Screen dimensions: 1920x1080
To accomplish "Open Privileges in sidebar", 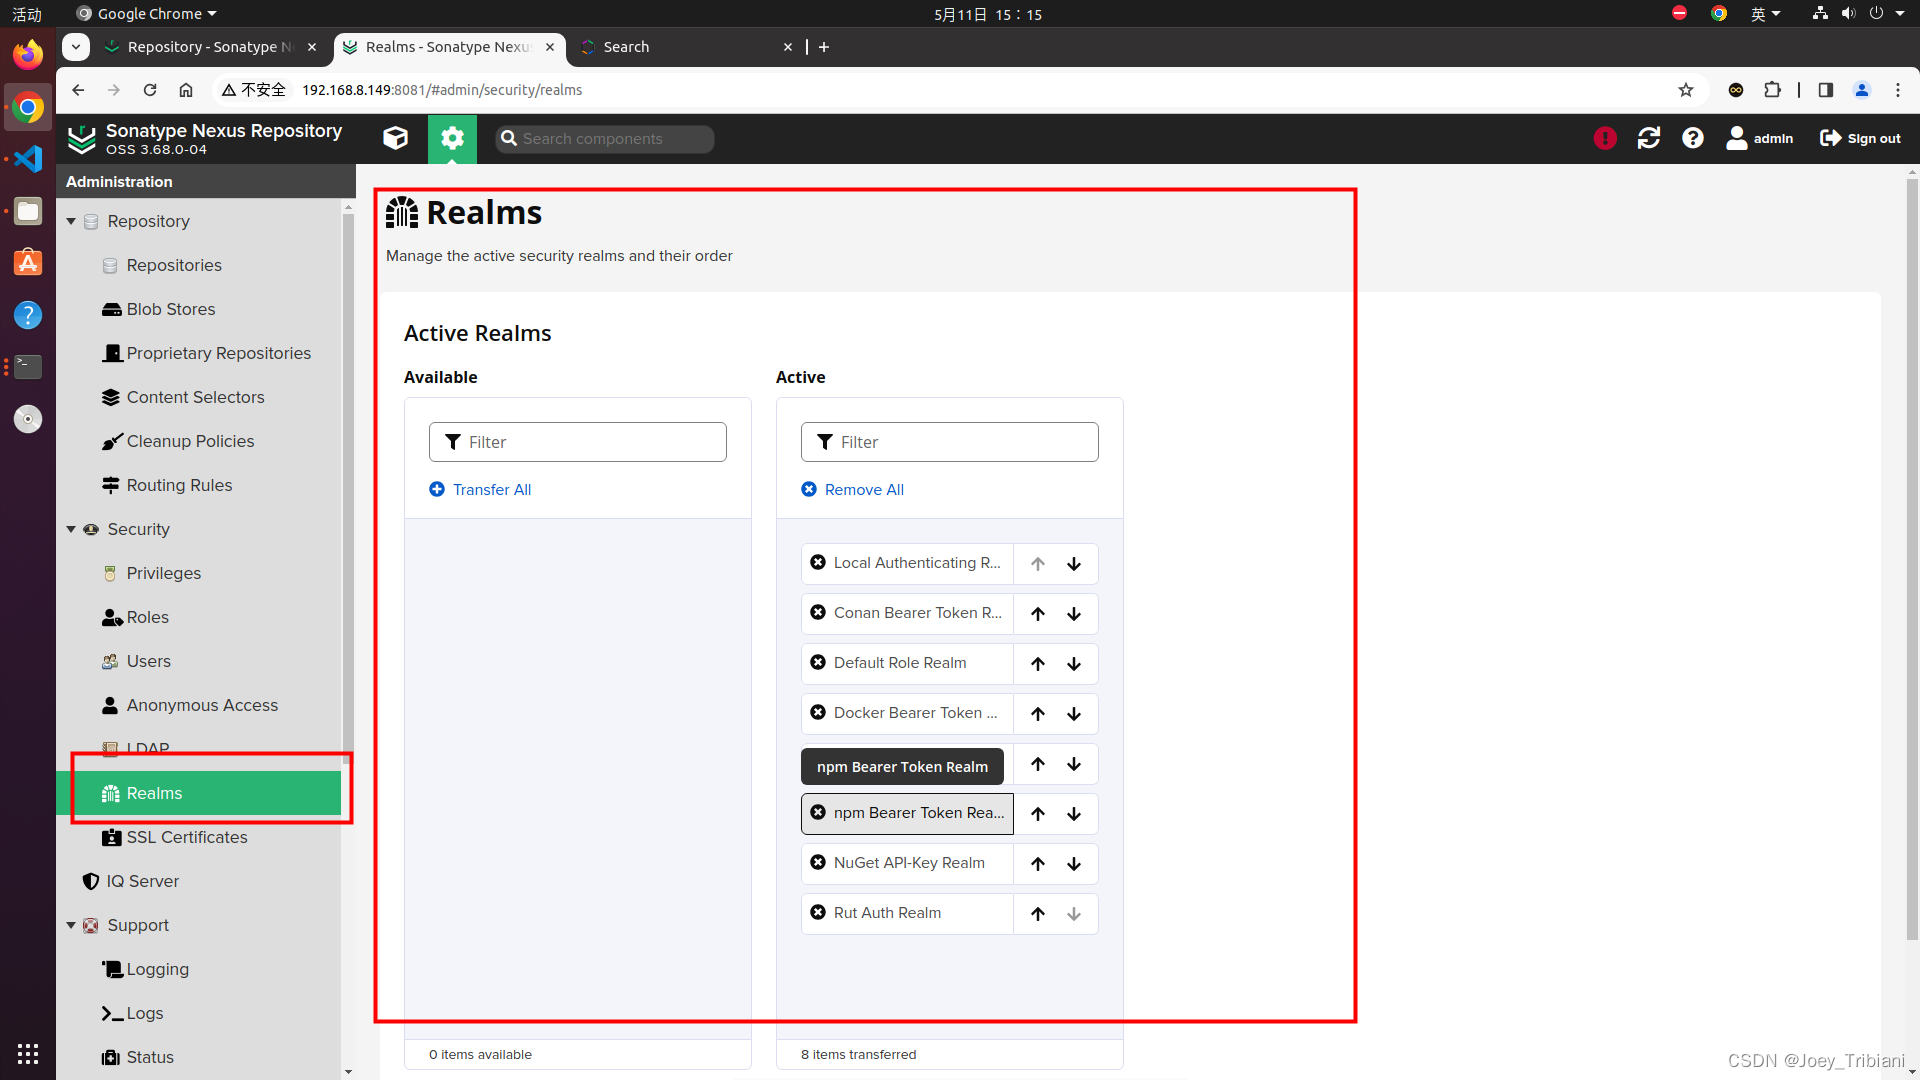I will [x=164, y=573].
